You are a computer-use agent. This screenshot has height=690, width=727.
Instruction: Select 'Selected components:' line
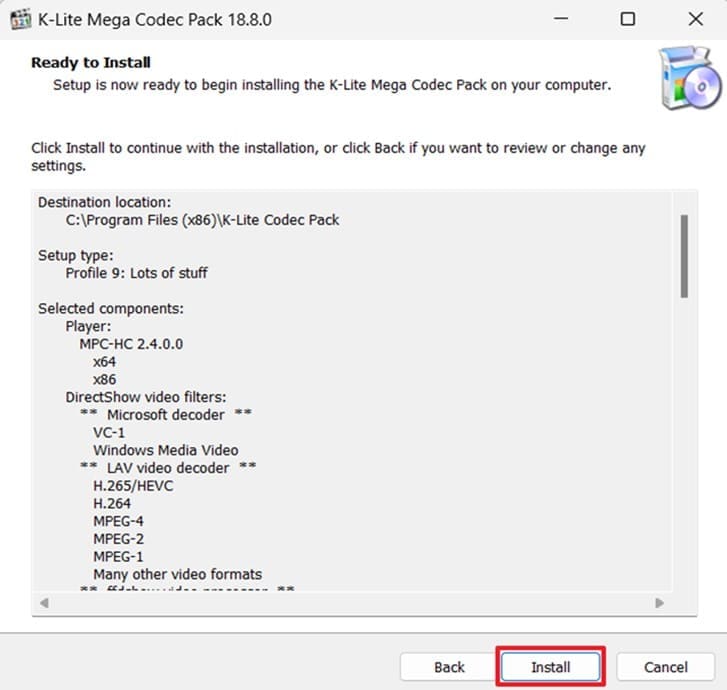pyautogui.click(x=111, y=308)
